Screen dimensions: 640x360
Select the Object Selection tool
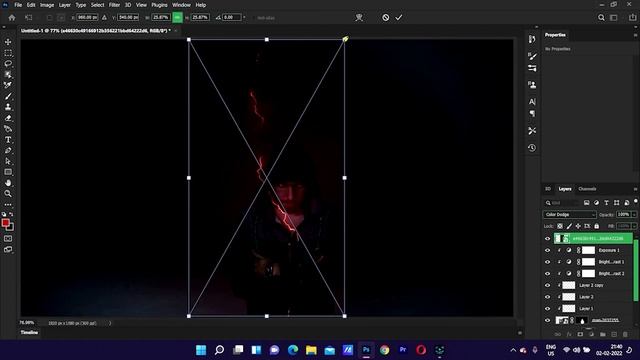[x=8, y=75]
